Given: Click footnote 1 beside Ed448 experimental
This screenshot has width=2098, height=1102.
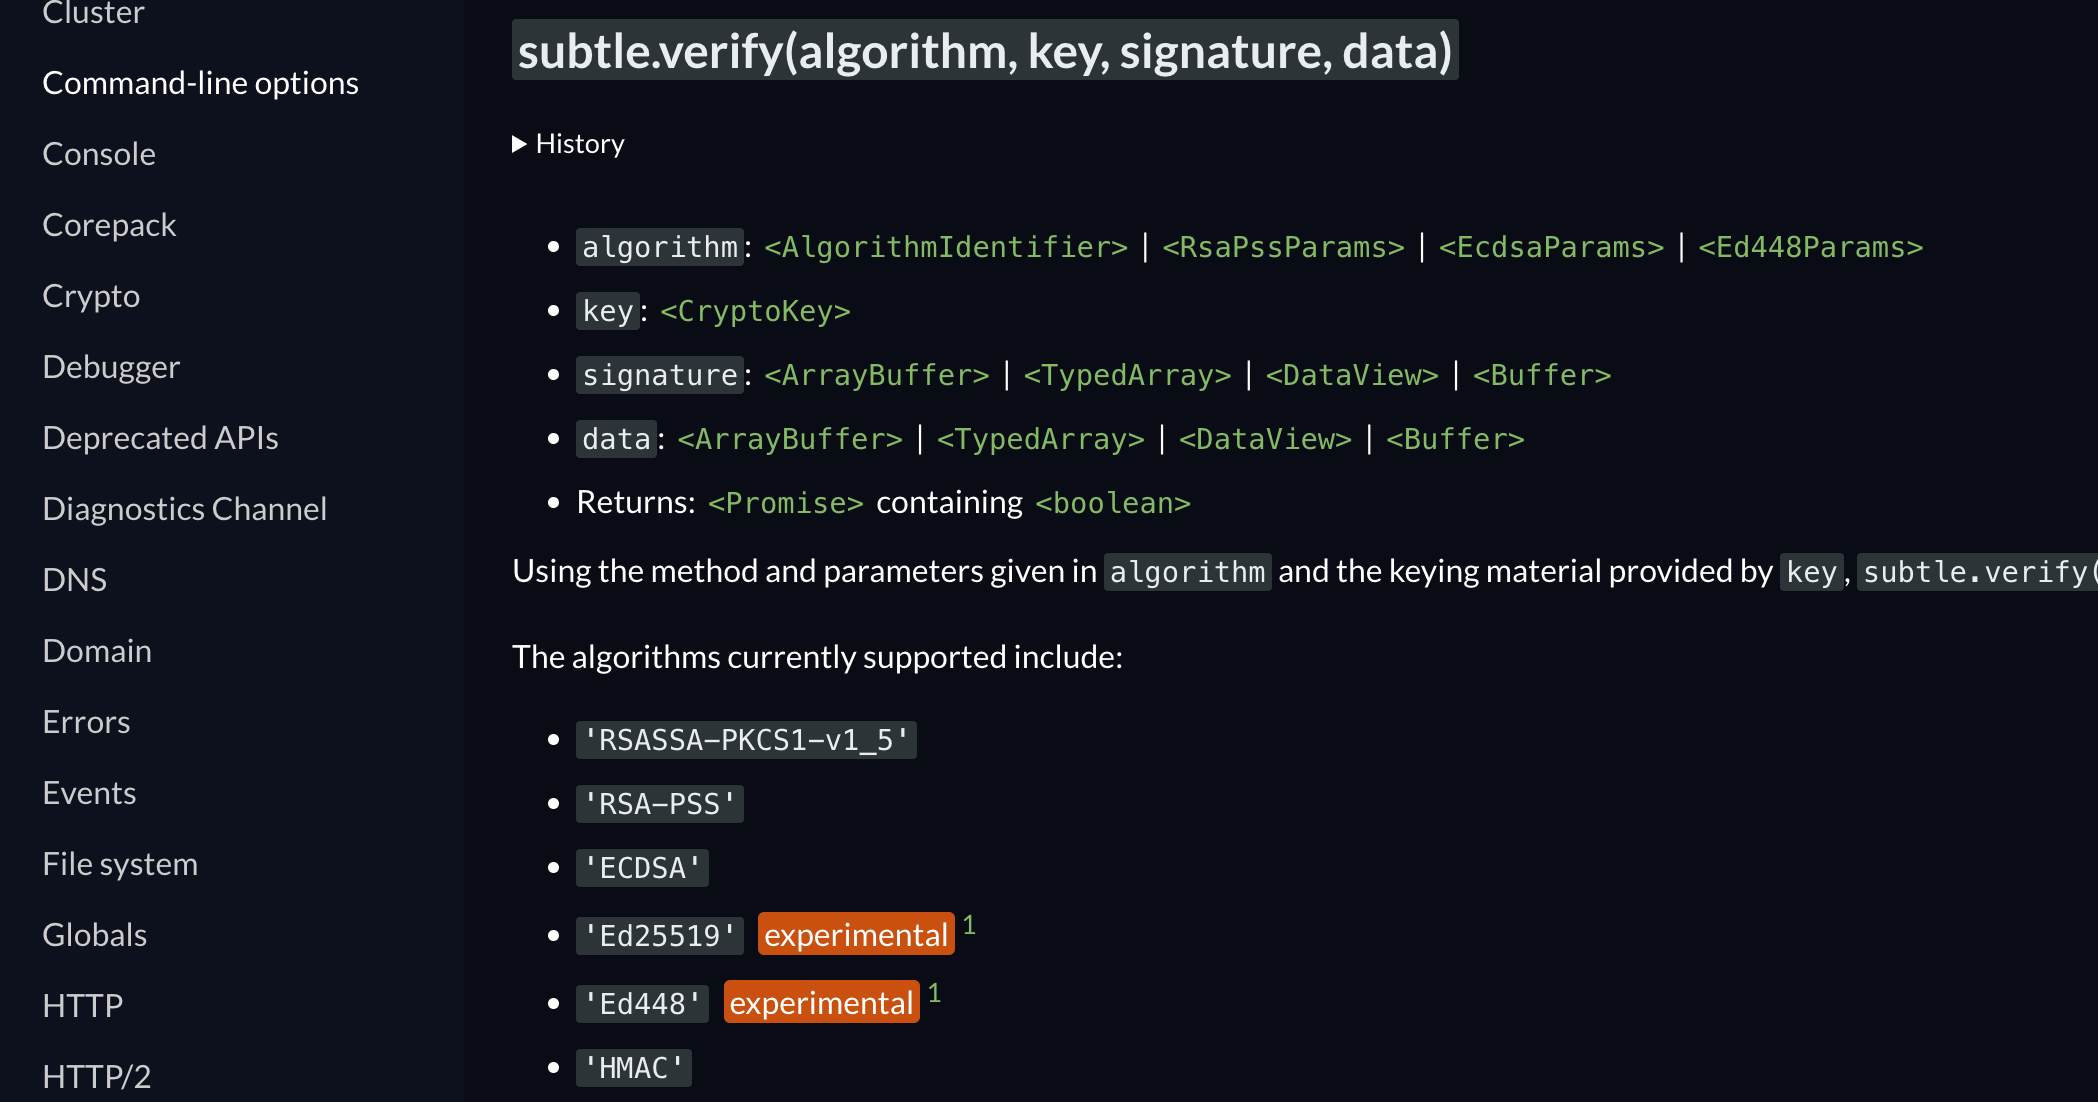Looking at the screenshot, I should (x=934, y=993).
